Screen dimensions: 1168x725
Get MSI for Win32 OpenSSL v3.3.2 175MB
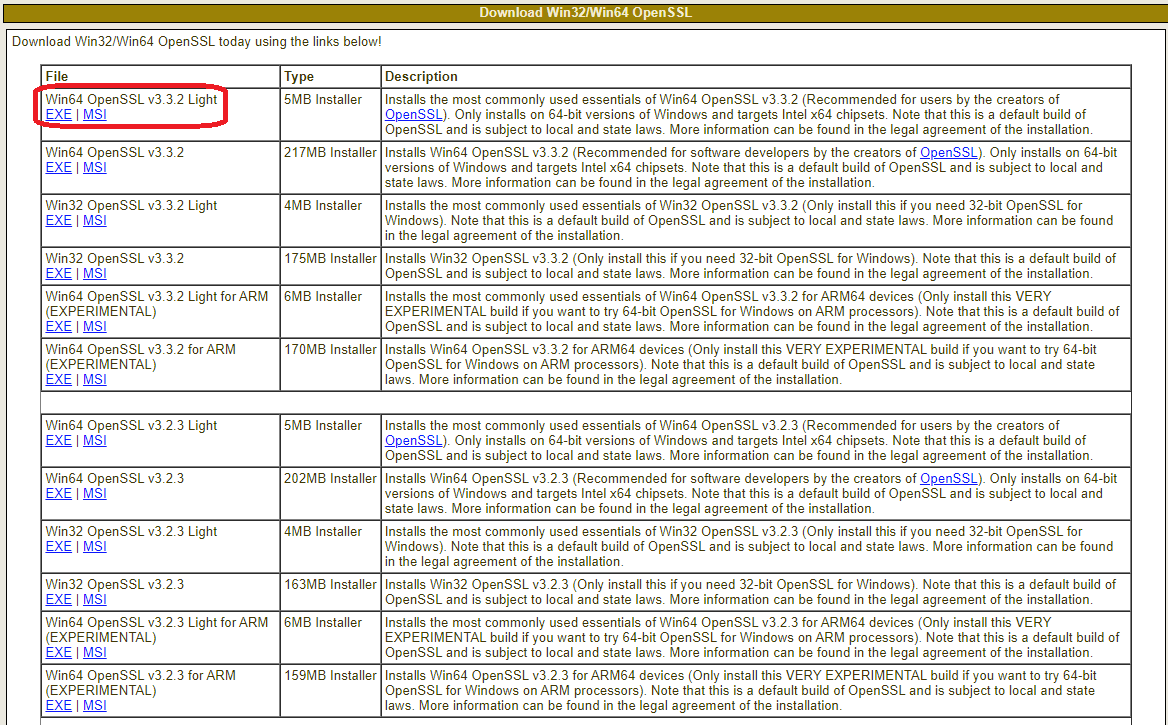95,273
